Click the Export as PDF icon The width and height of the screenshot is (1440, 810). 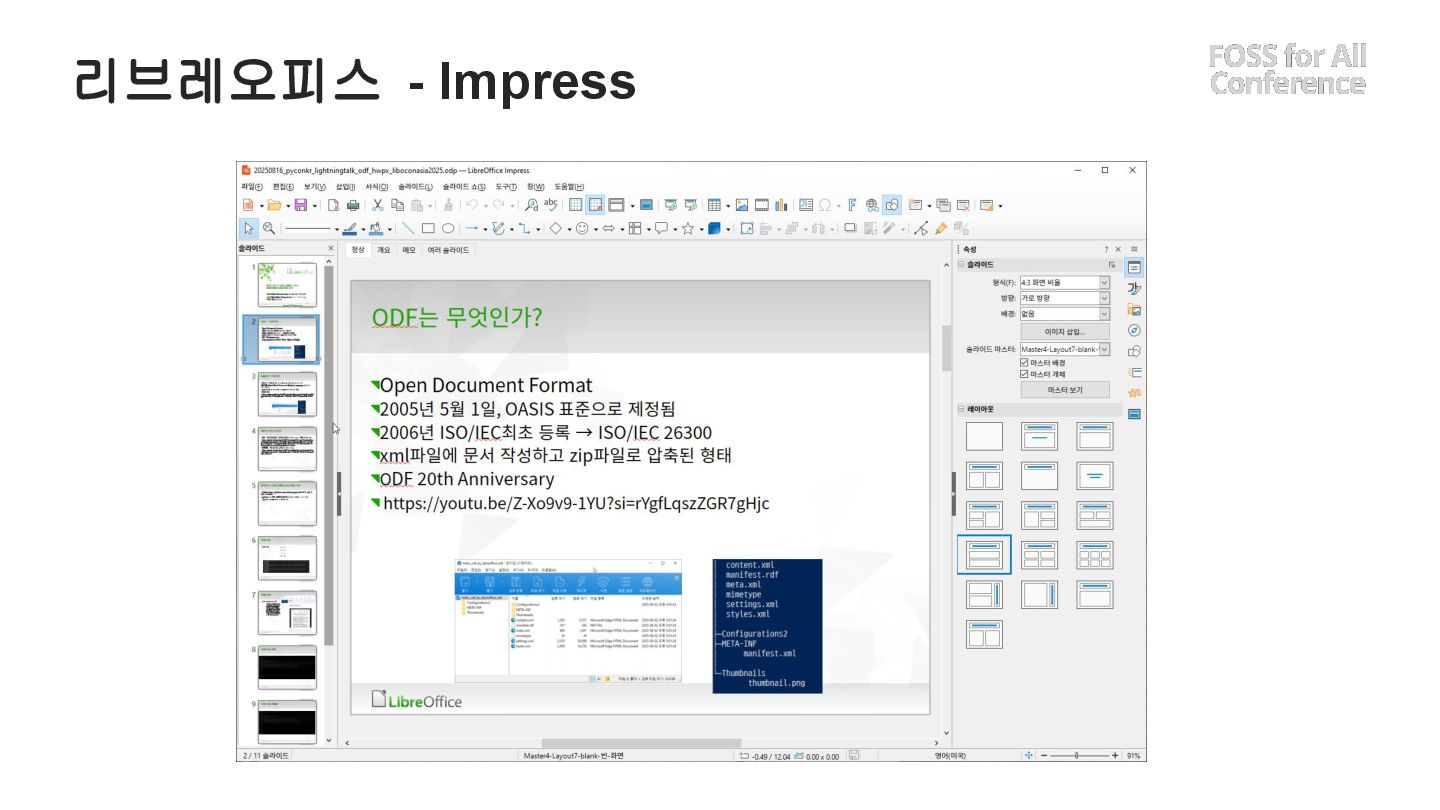333,205
